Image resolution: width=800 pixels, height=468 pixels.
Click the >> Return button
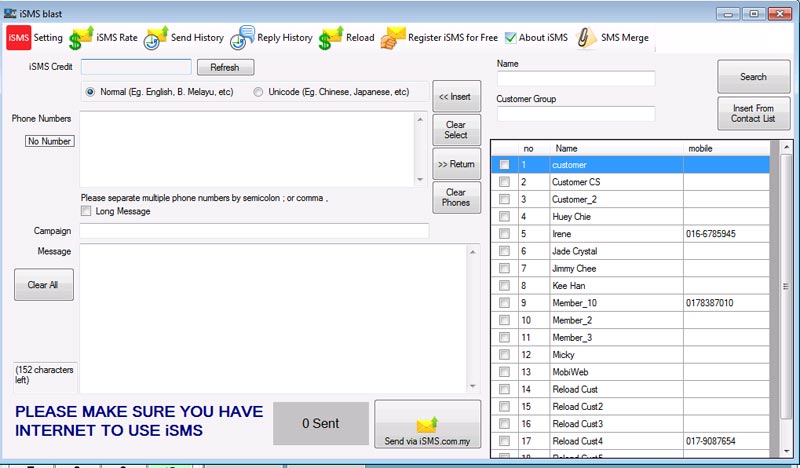tap(456, 164)
